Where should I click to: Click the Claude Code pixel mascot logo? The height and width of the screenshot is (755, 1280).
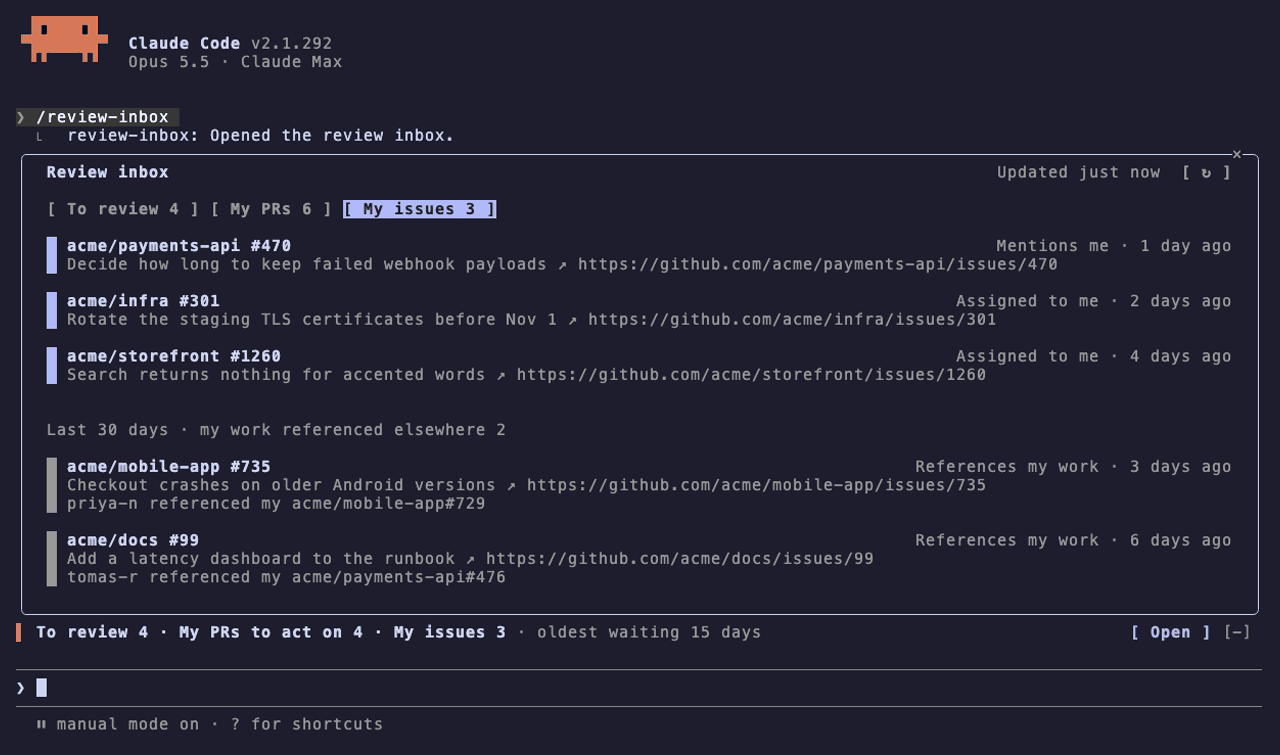64,39
